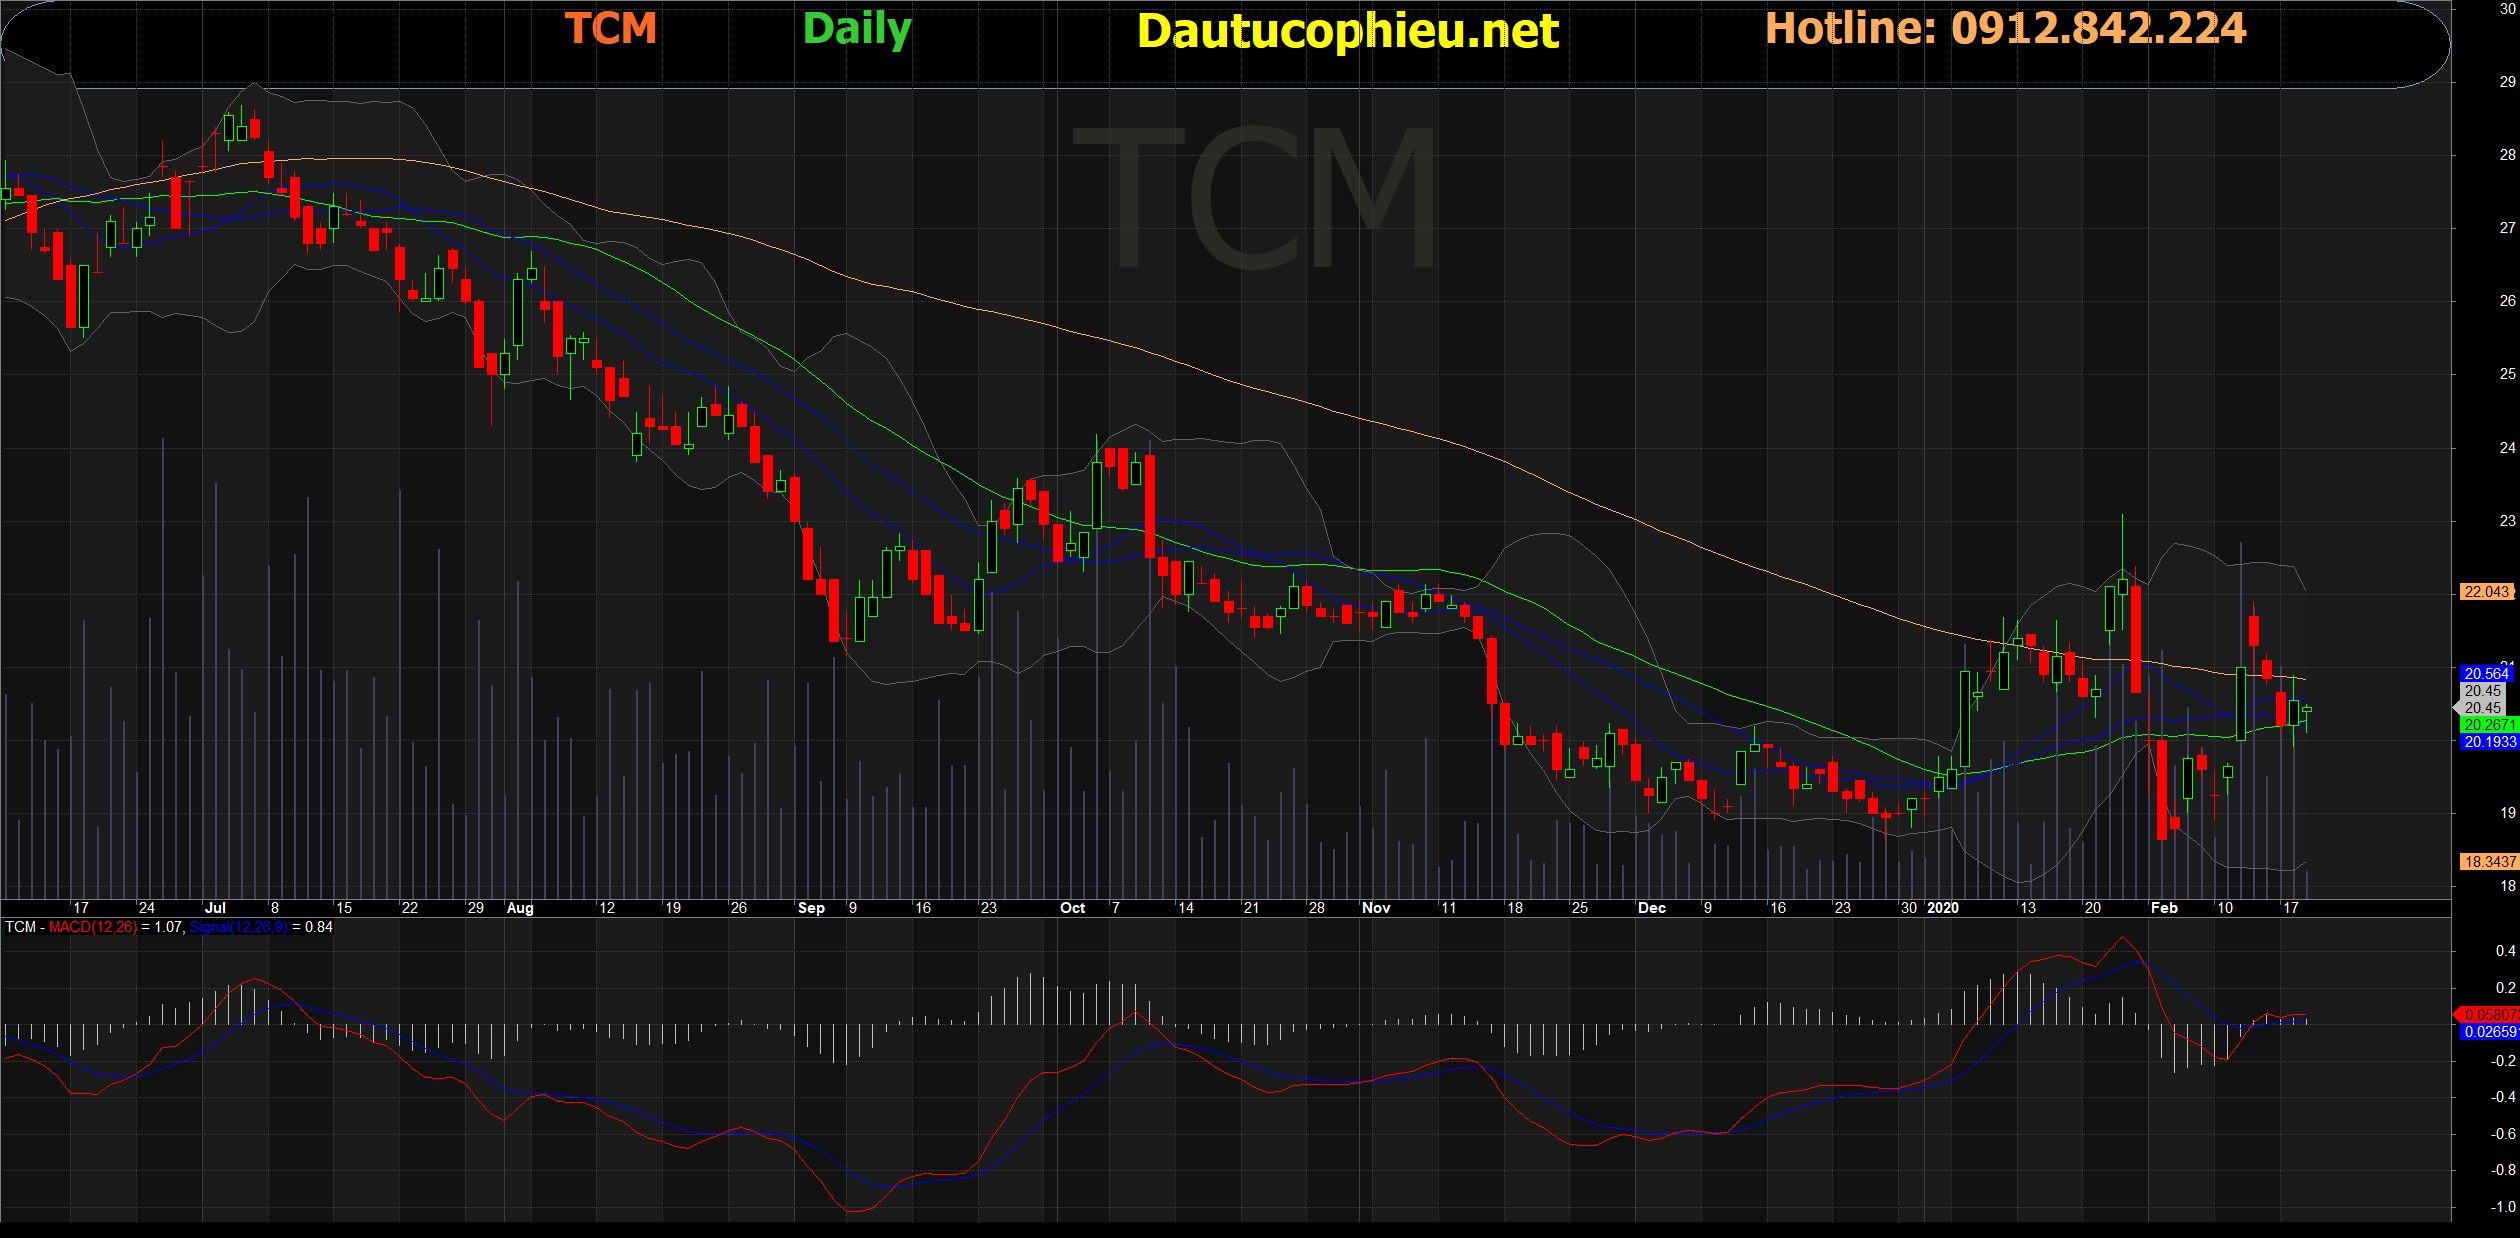The height and width of the screenshot is (1238, 2520).
Task: Click the green Daily timeframe label
Action: [x=857, y=29]
